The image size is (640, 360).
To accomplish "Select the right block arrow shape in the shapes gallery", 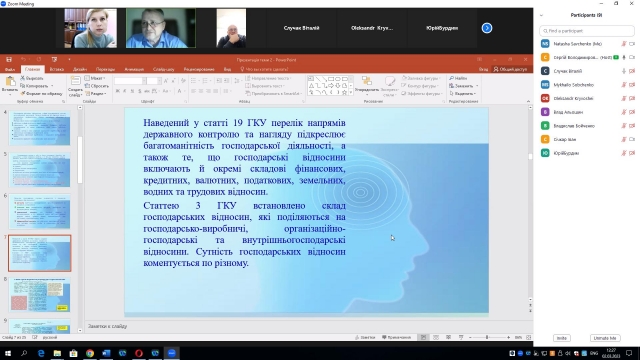I will (330, 86).
